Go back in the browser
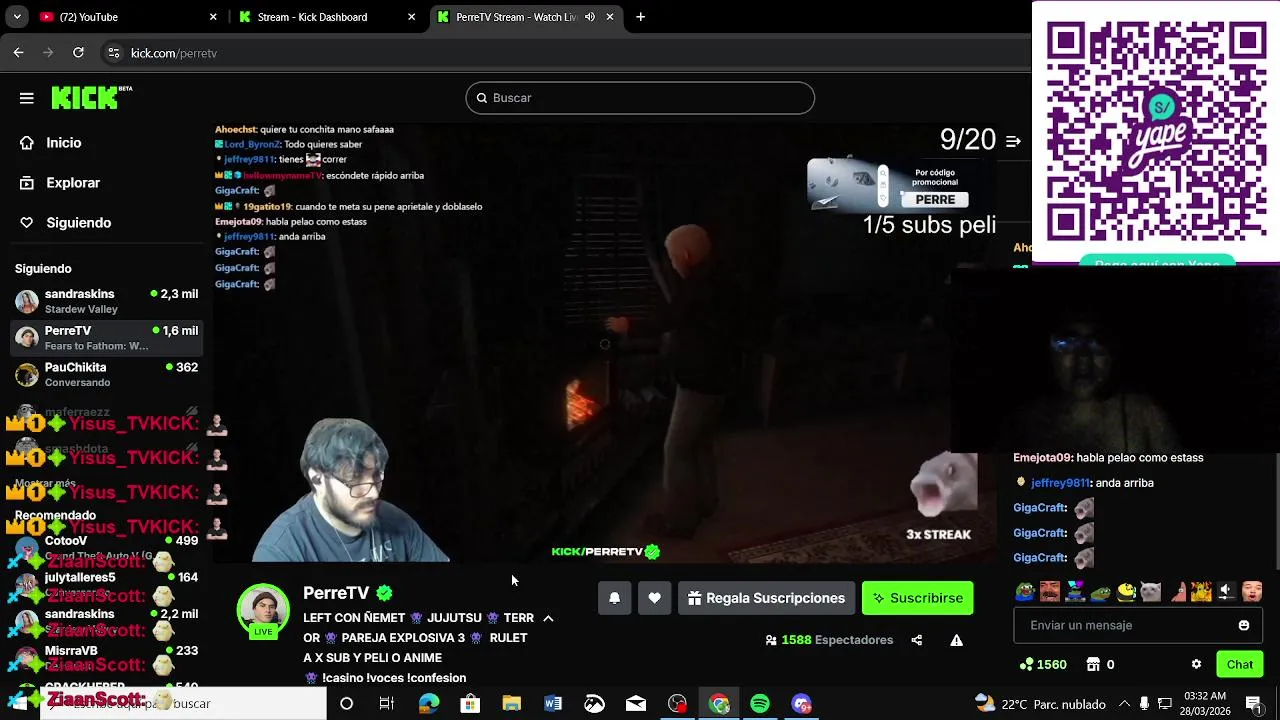The height and width of the screenshot is (720, 1280). click(18, 53)
